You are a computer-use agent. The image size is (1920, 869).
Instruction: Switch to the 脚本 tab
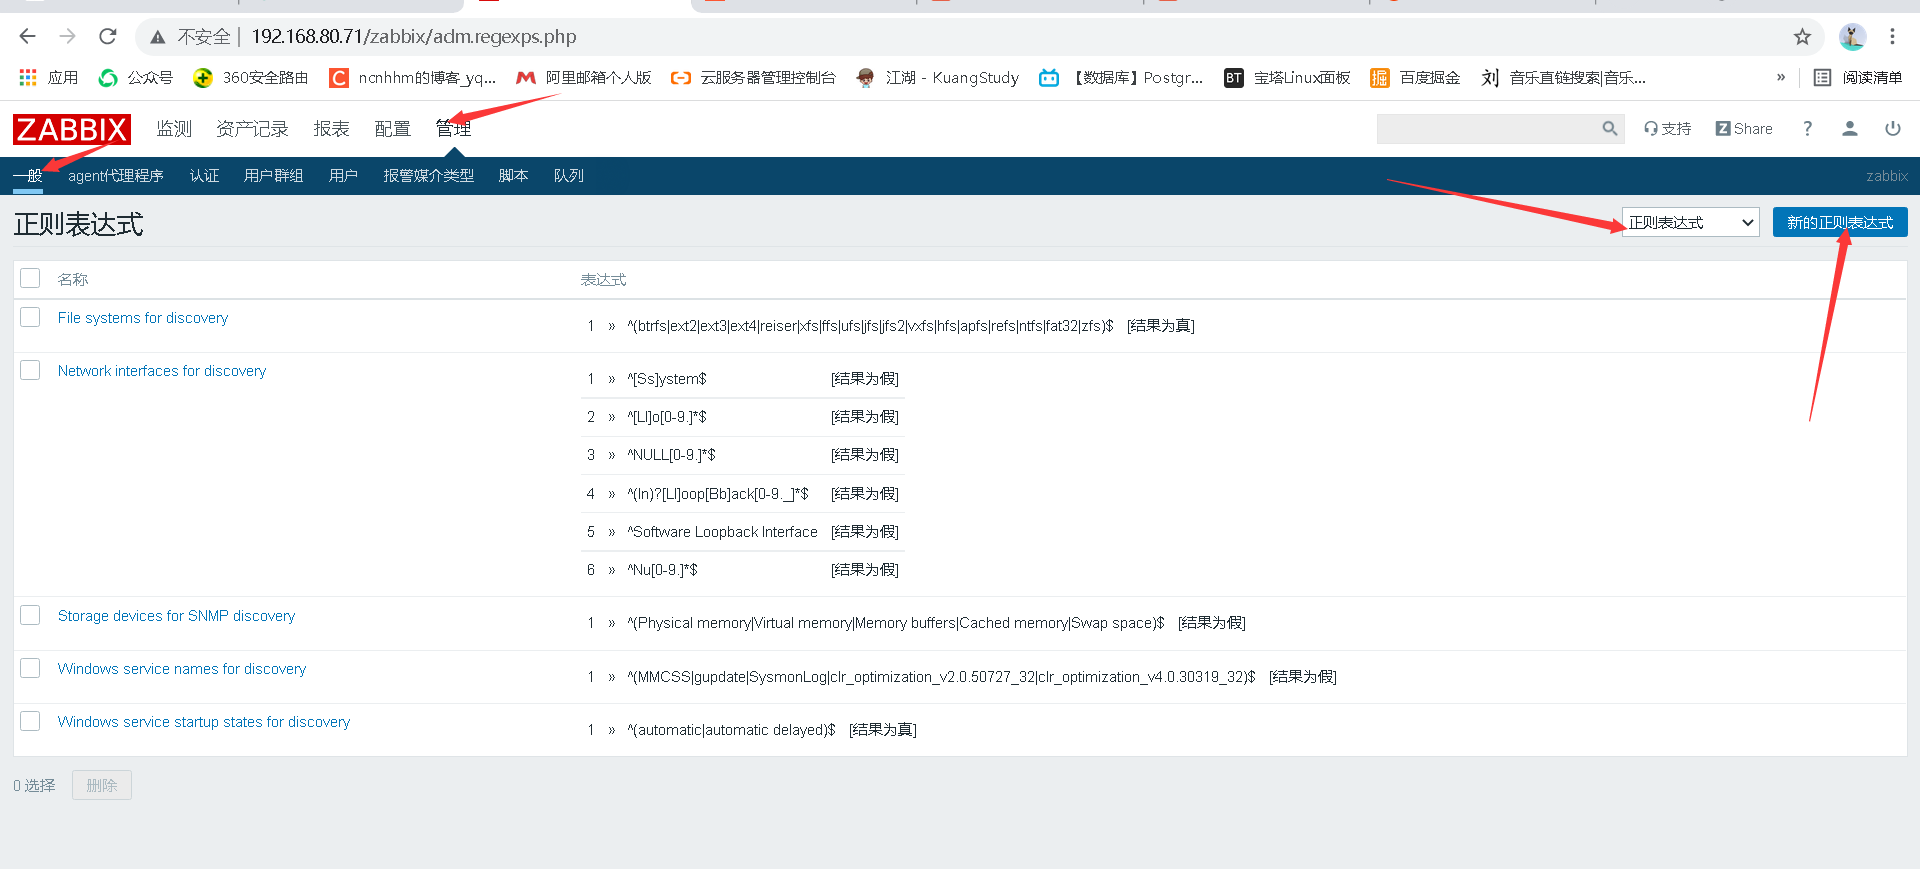coord(513,176)
